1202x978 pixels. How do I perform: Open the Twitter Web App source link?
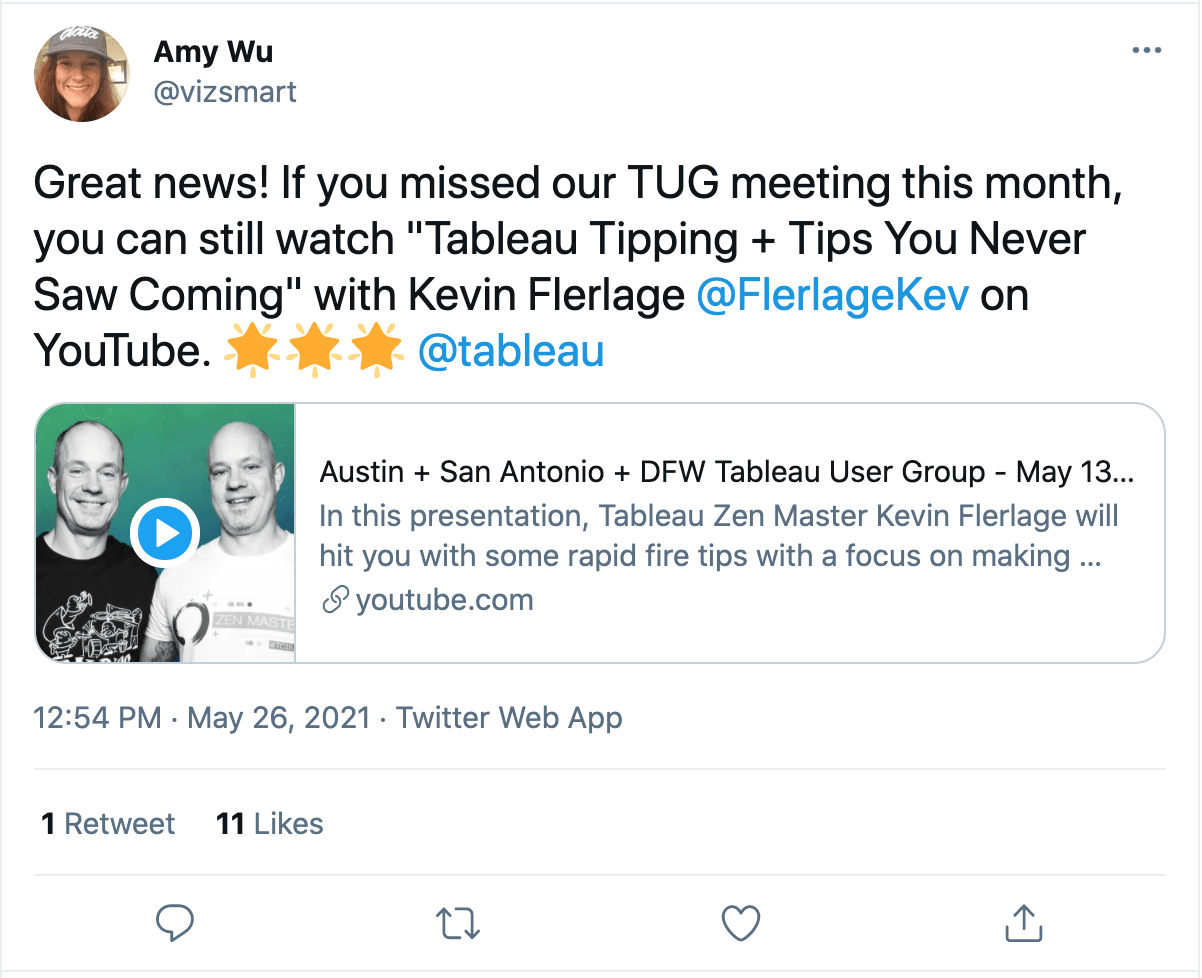click(x=510, y=717)
